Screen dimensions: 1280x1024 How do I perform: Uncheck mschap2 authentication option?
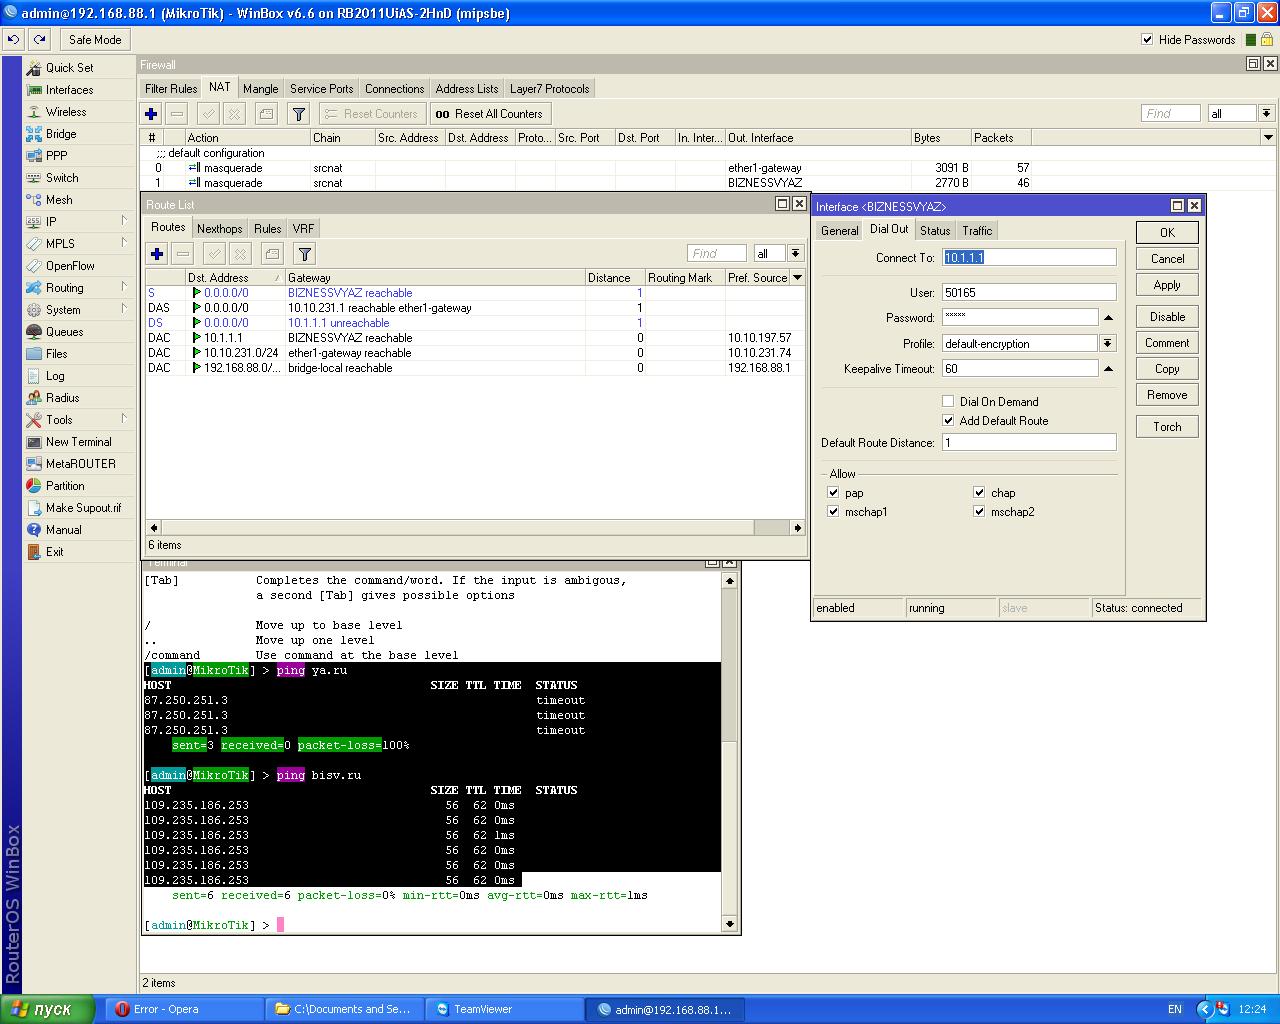tap(979, 512)
